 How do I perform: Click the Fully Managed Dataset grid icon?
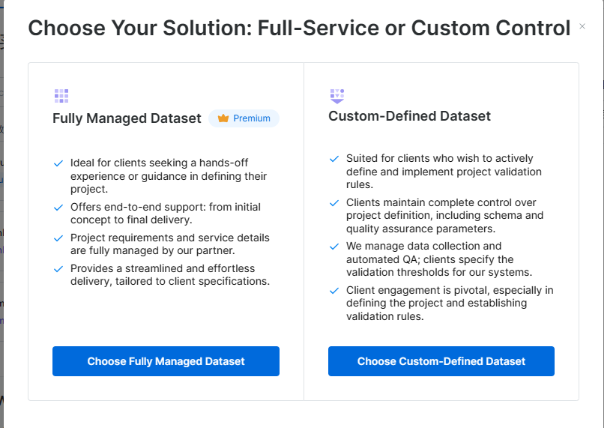pyautogui.click(x=61, y=96)
